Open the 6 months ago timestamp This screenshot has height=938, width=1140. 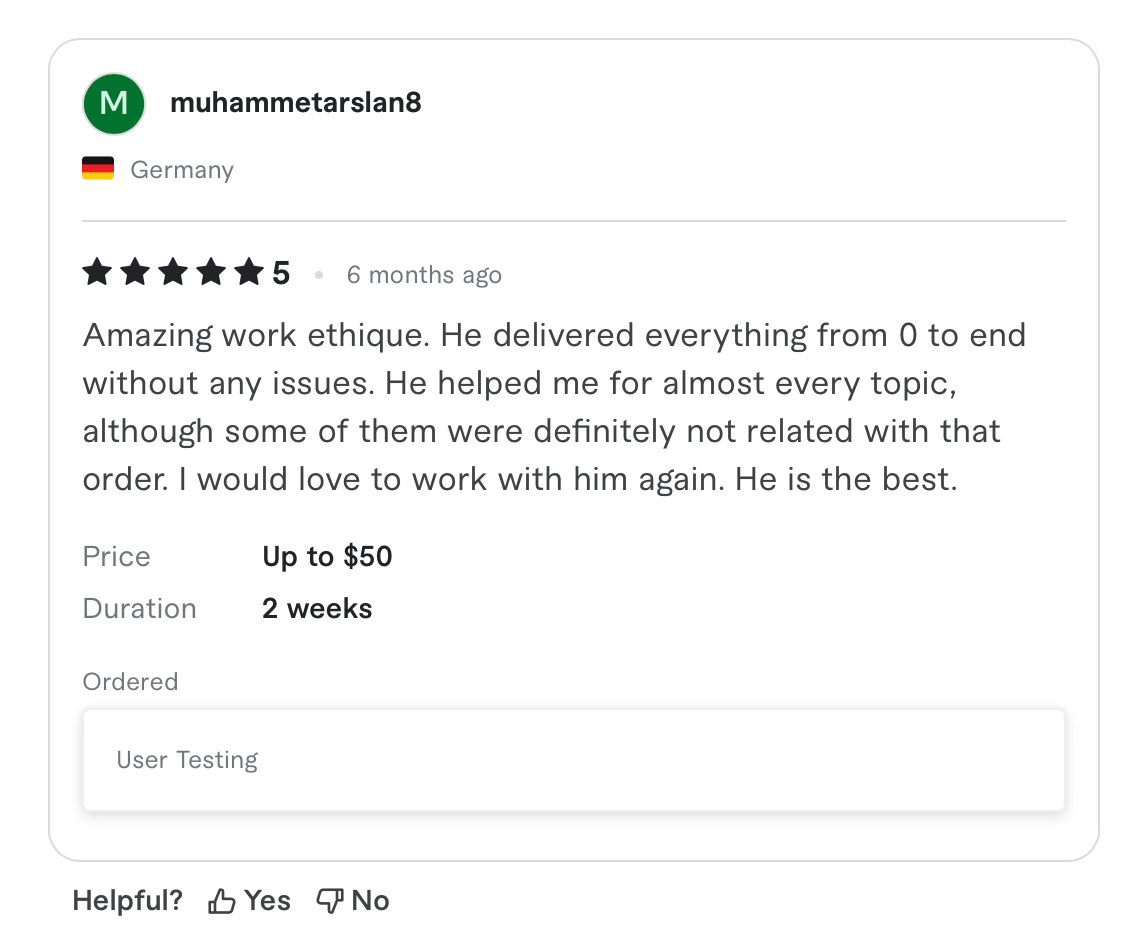(x=424, y=274)
